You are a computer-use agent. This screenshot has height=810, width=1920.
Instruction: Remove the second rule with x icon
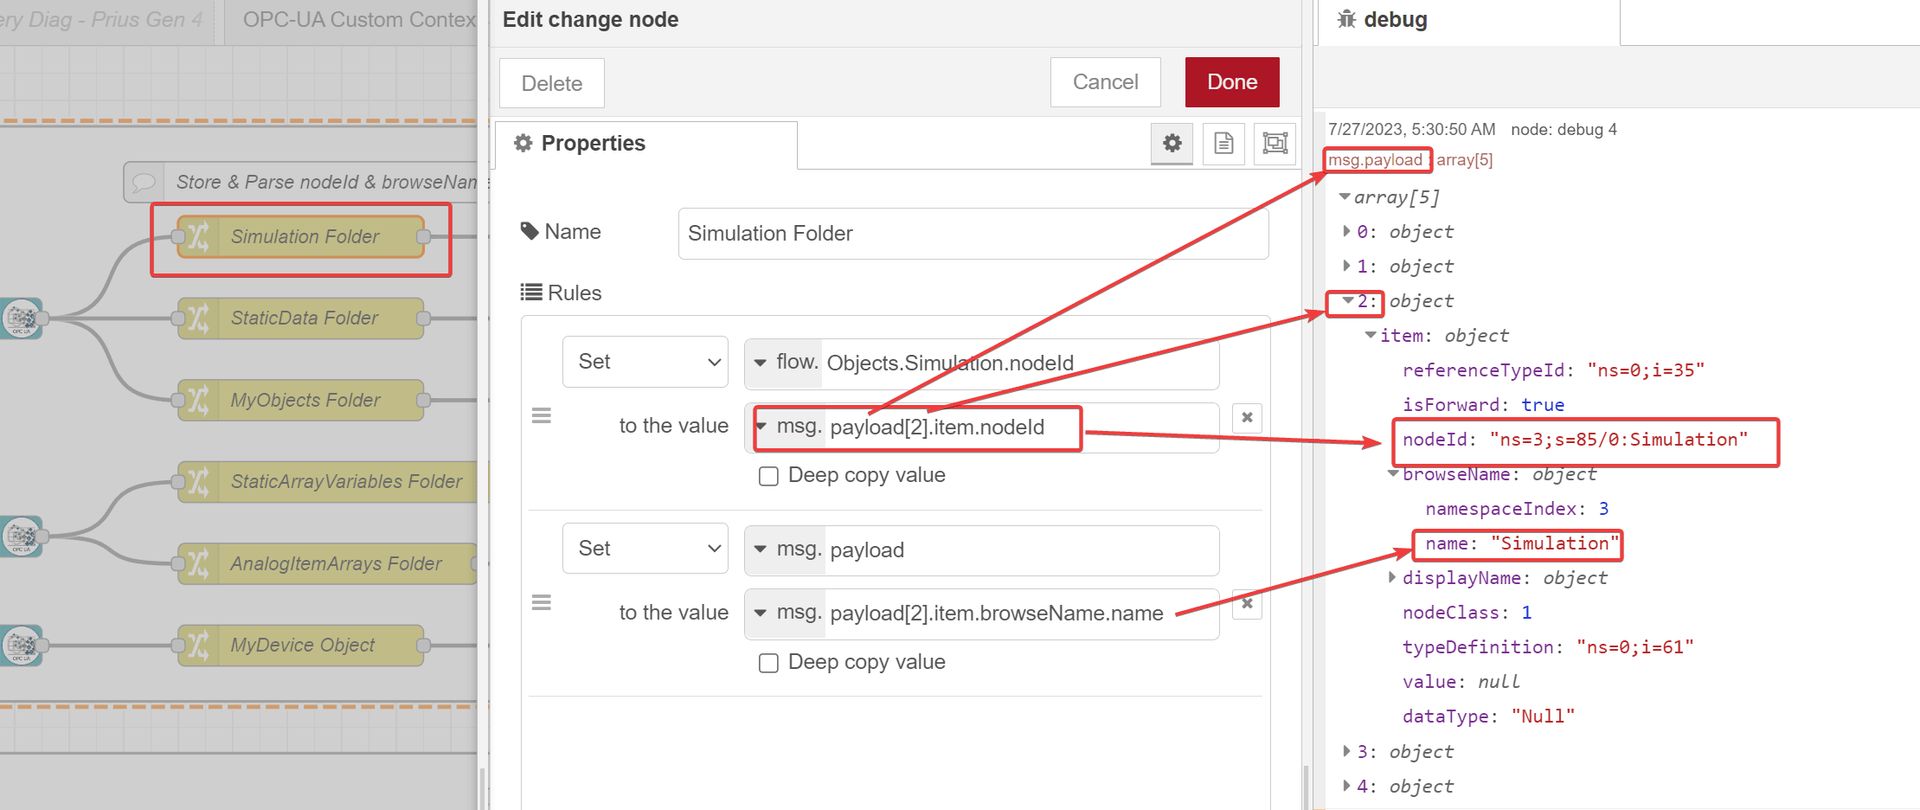coord(1247,604)
